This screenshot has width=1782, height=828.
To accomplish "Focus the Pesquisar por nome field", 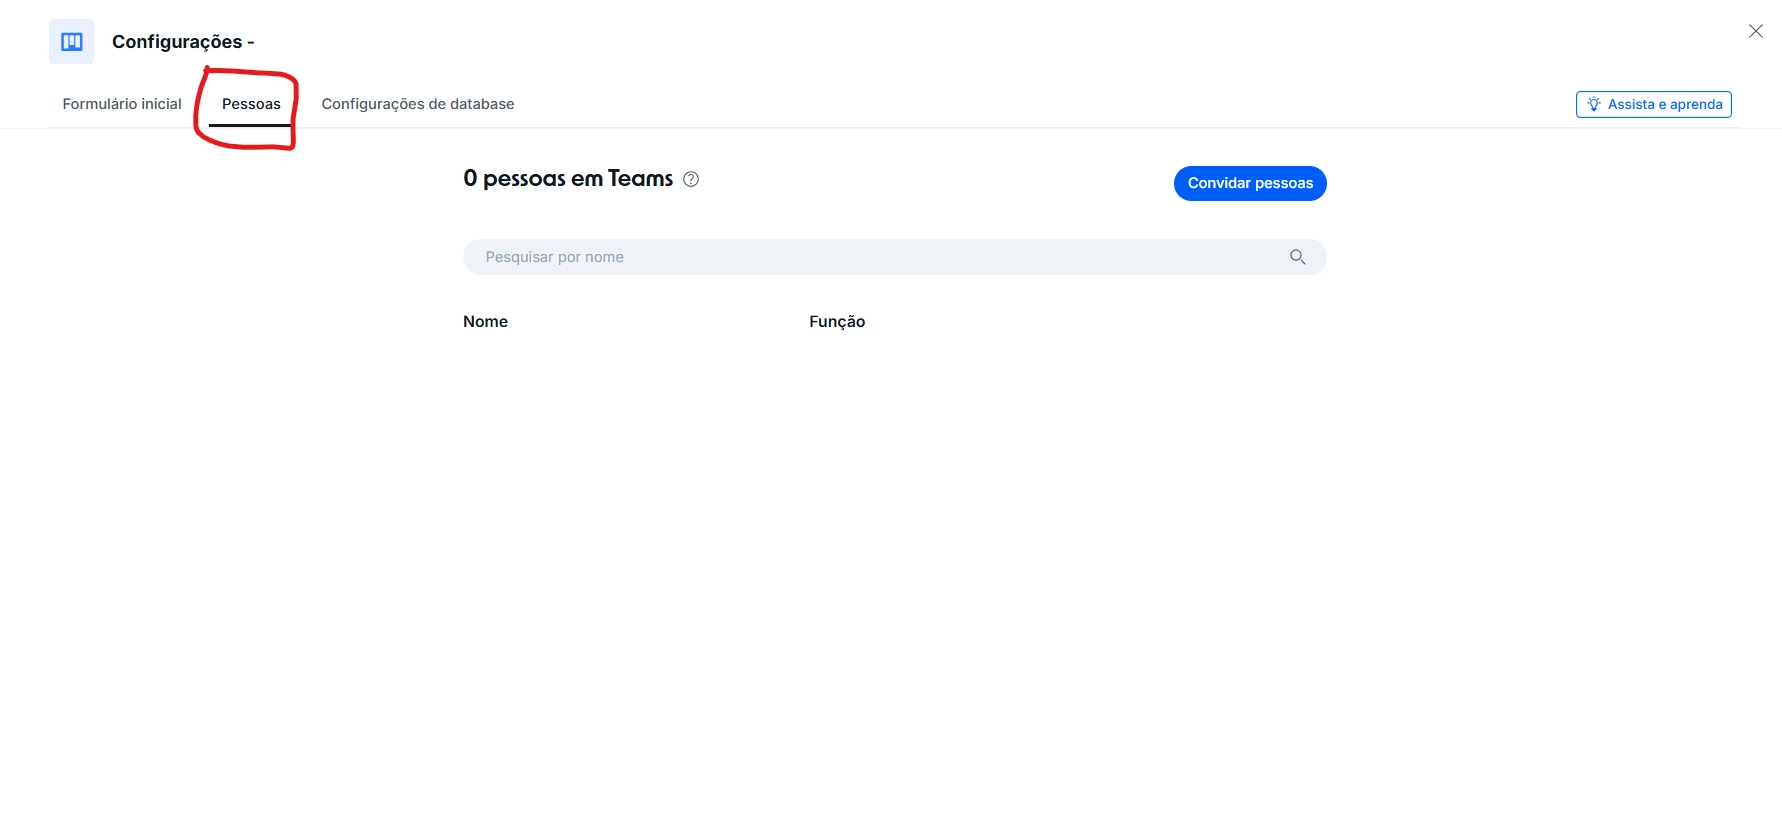I will (x=894, y=257).
